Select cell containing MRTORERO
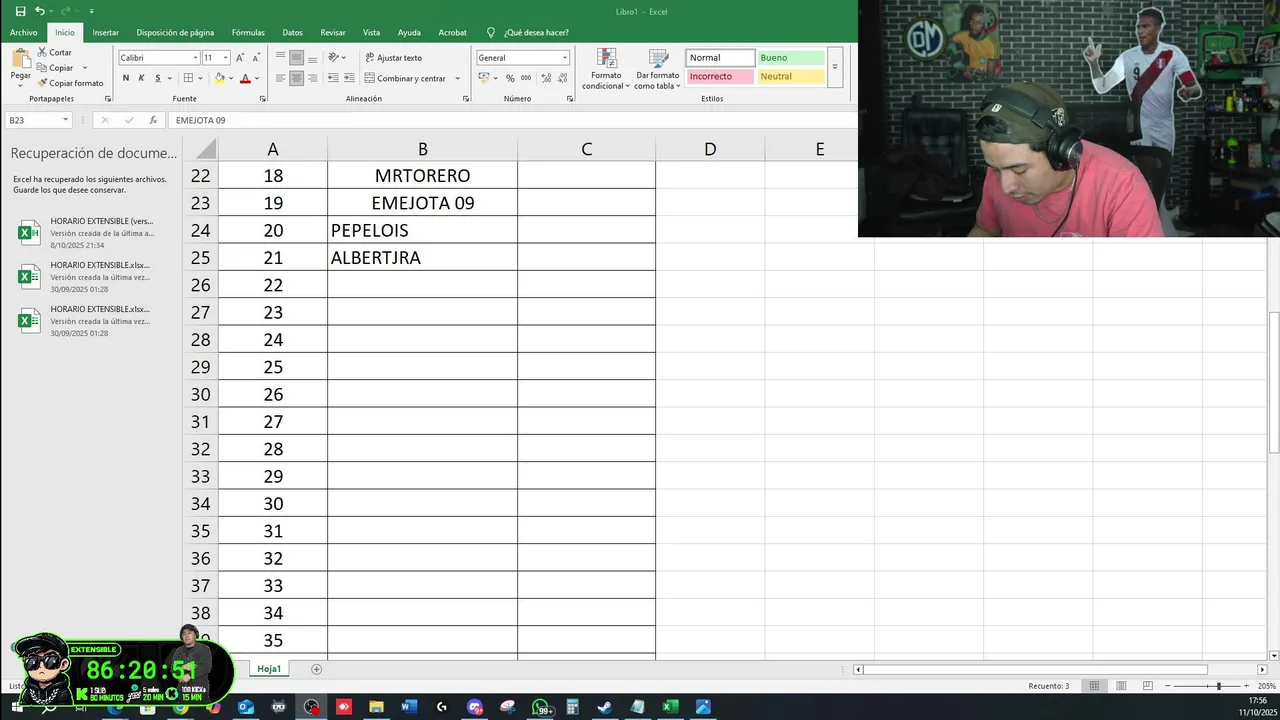Viewport: 1280px width, 720px height. [422, 176]
